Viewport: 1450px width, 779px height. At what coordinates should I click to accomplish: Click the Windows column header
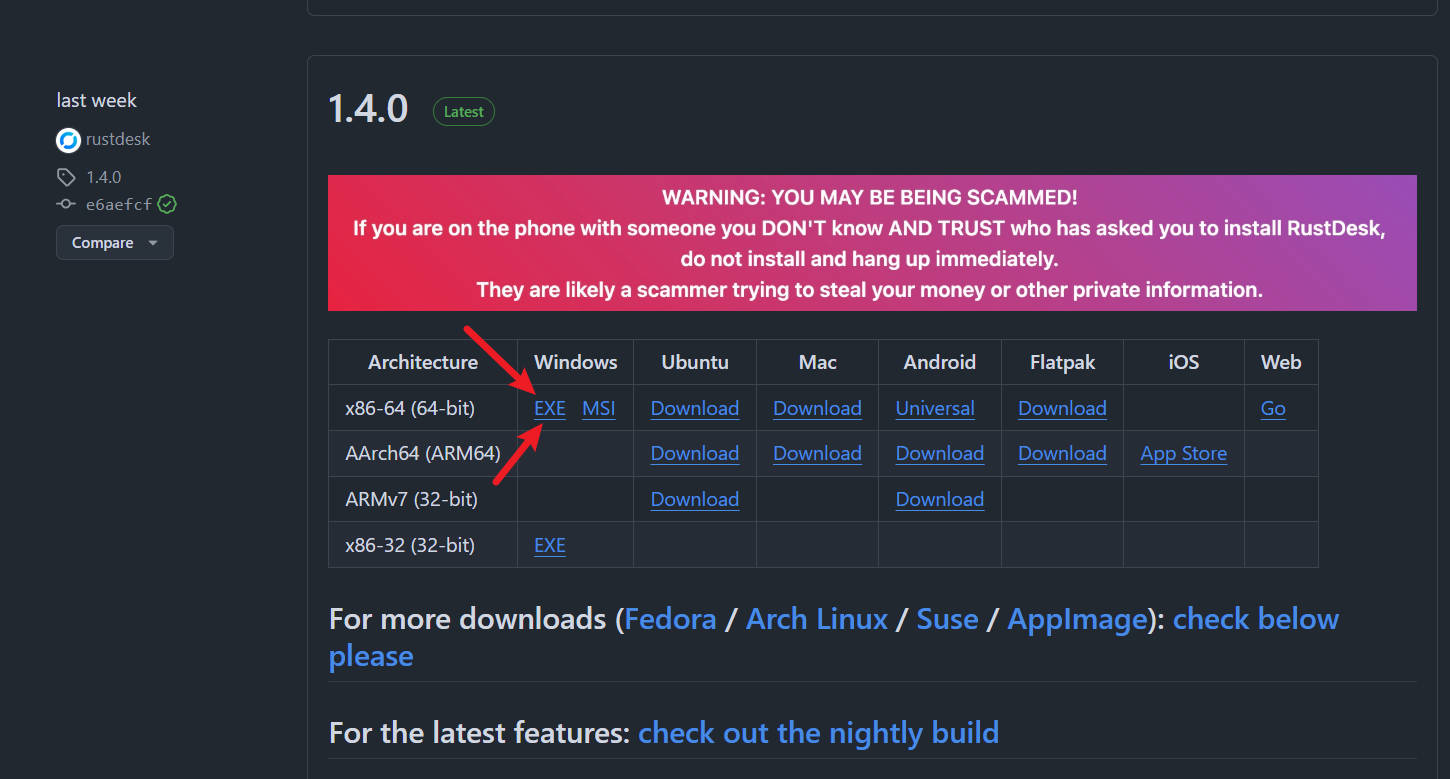pos(576,362)
